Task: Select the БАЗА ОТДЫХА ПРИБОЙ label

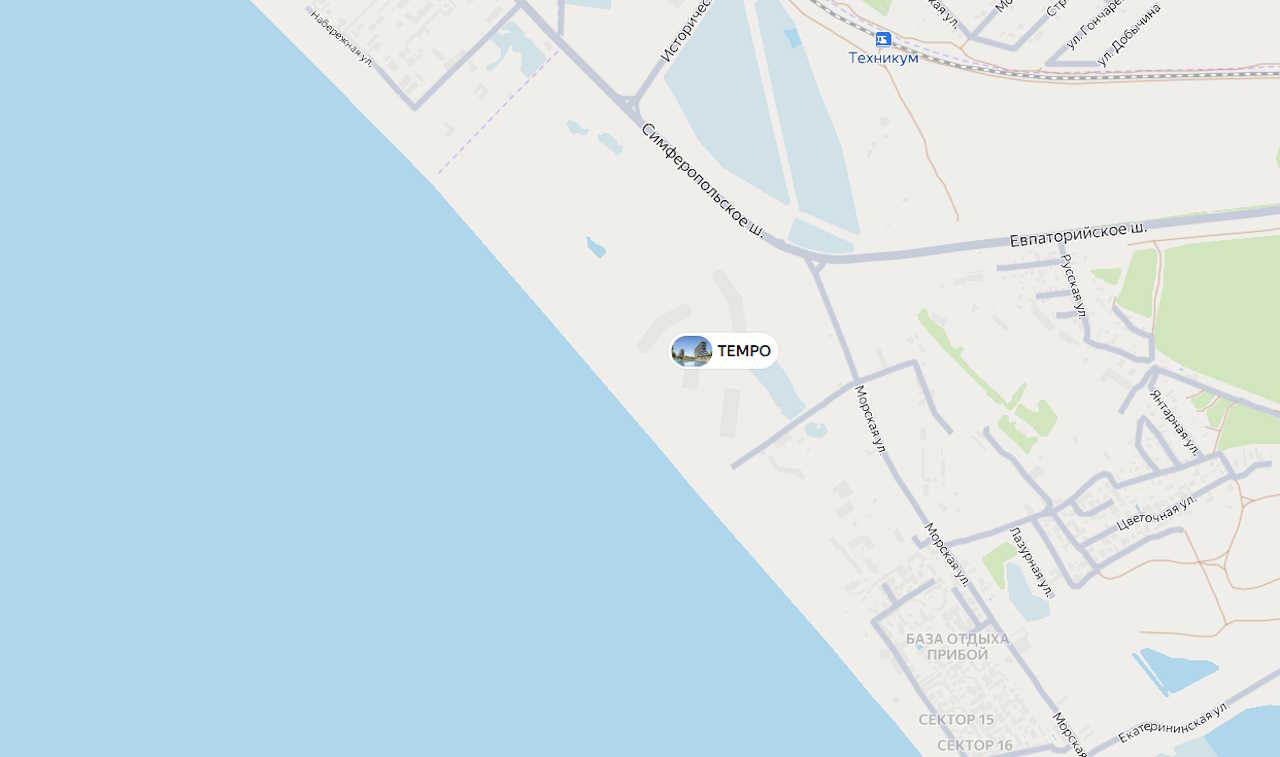Action: 957,646
